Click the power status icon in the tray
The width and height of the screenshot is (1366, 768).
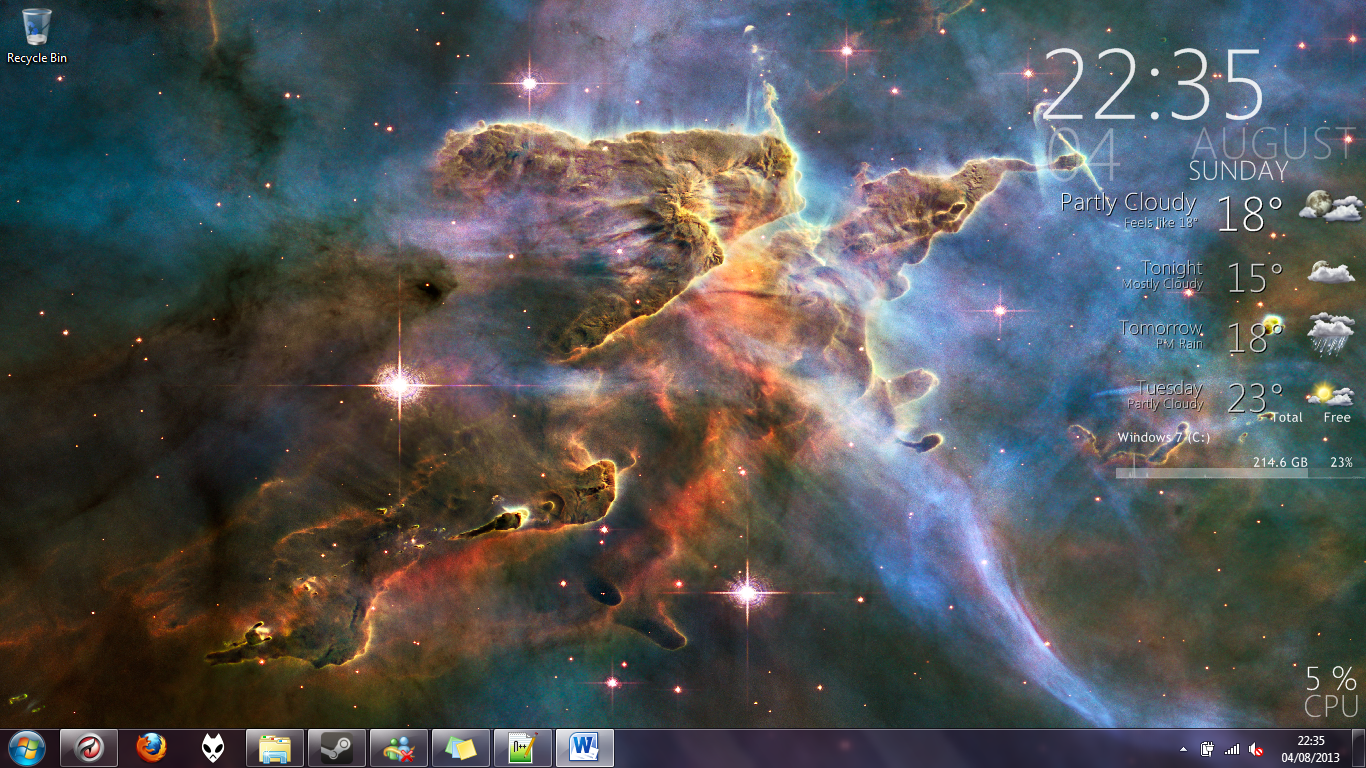click(1206, 749)
